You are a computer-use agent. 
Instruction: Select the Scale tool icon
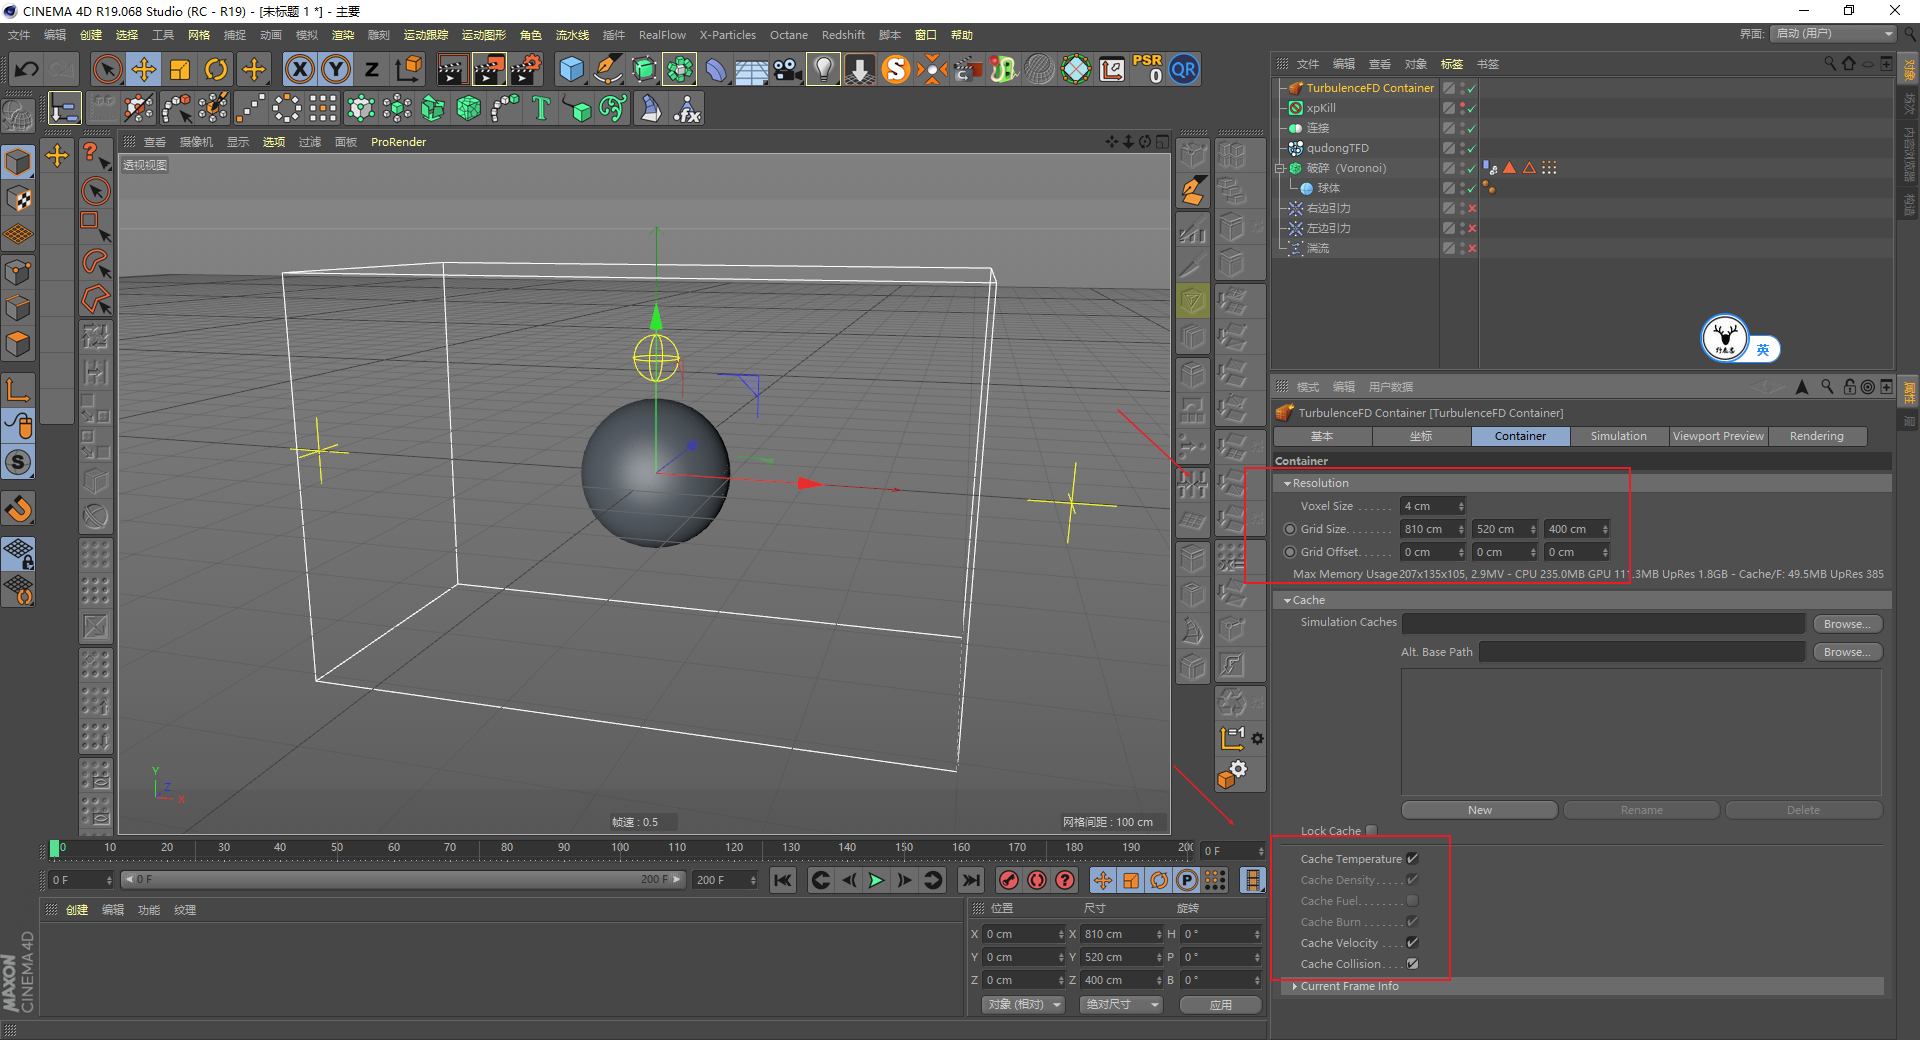(180, 69)
